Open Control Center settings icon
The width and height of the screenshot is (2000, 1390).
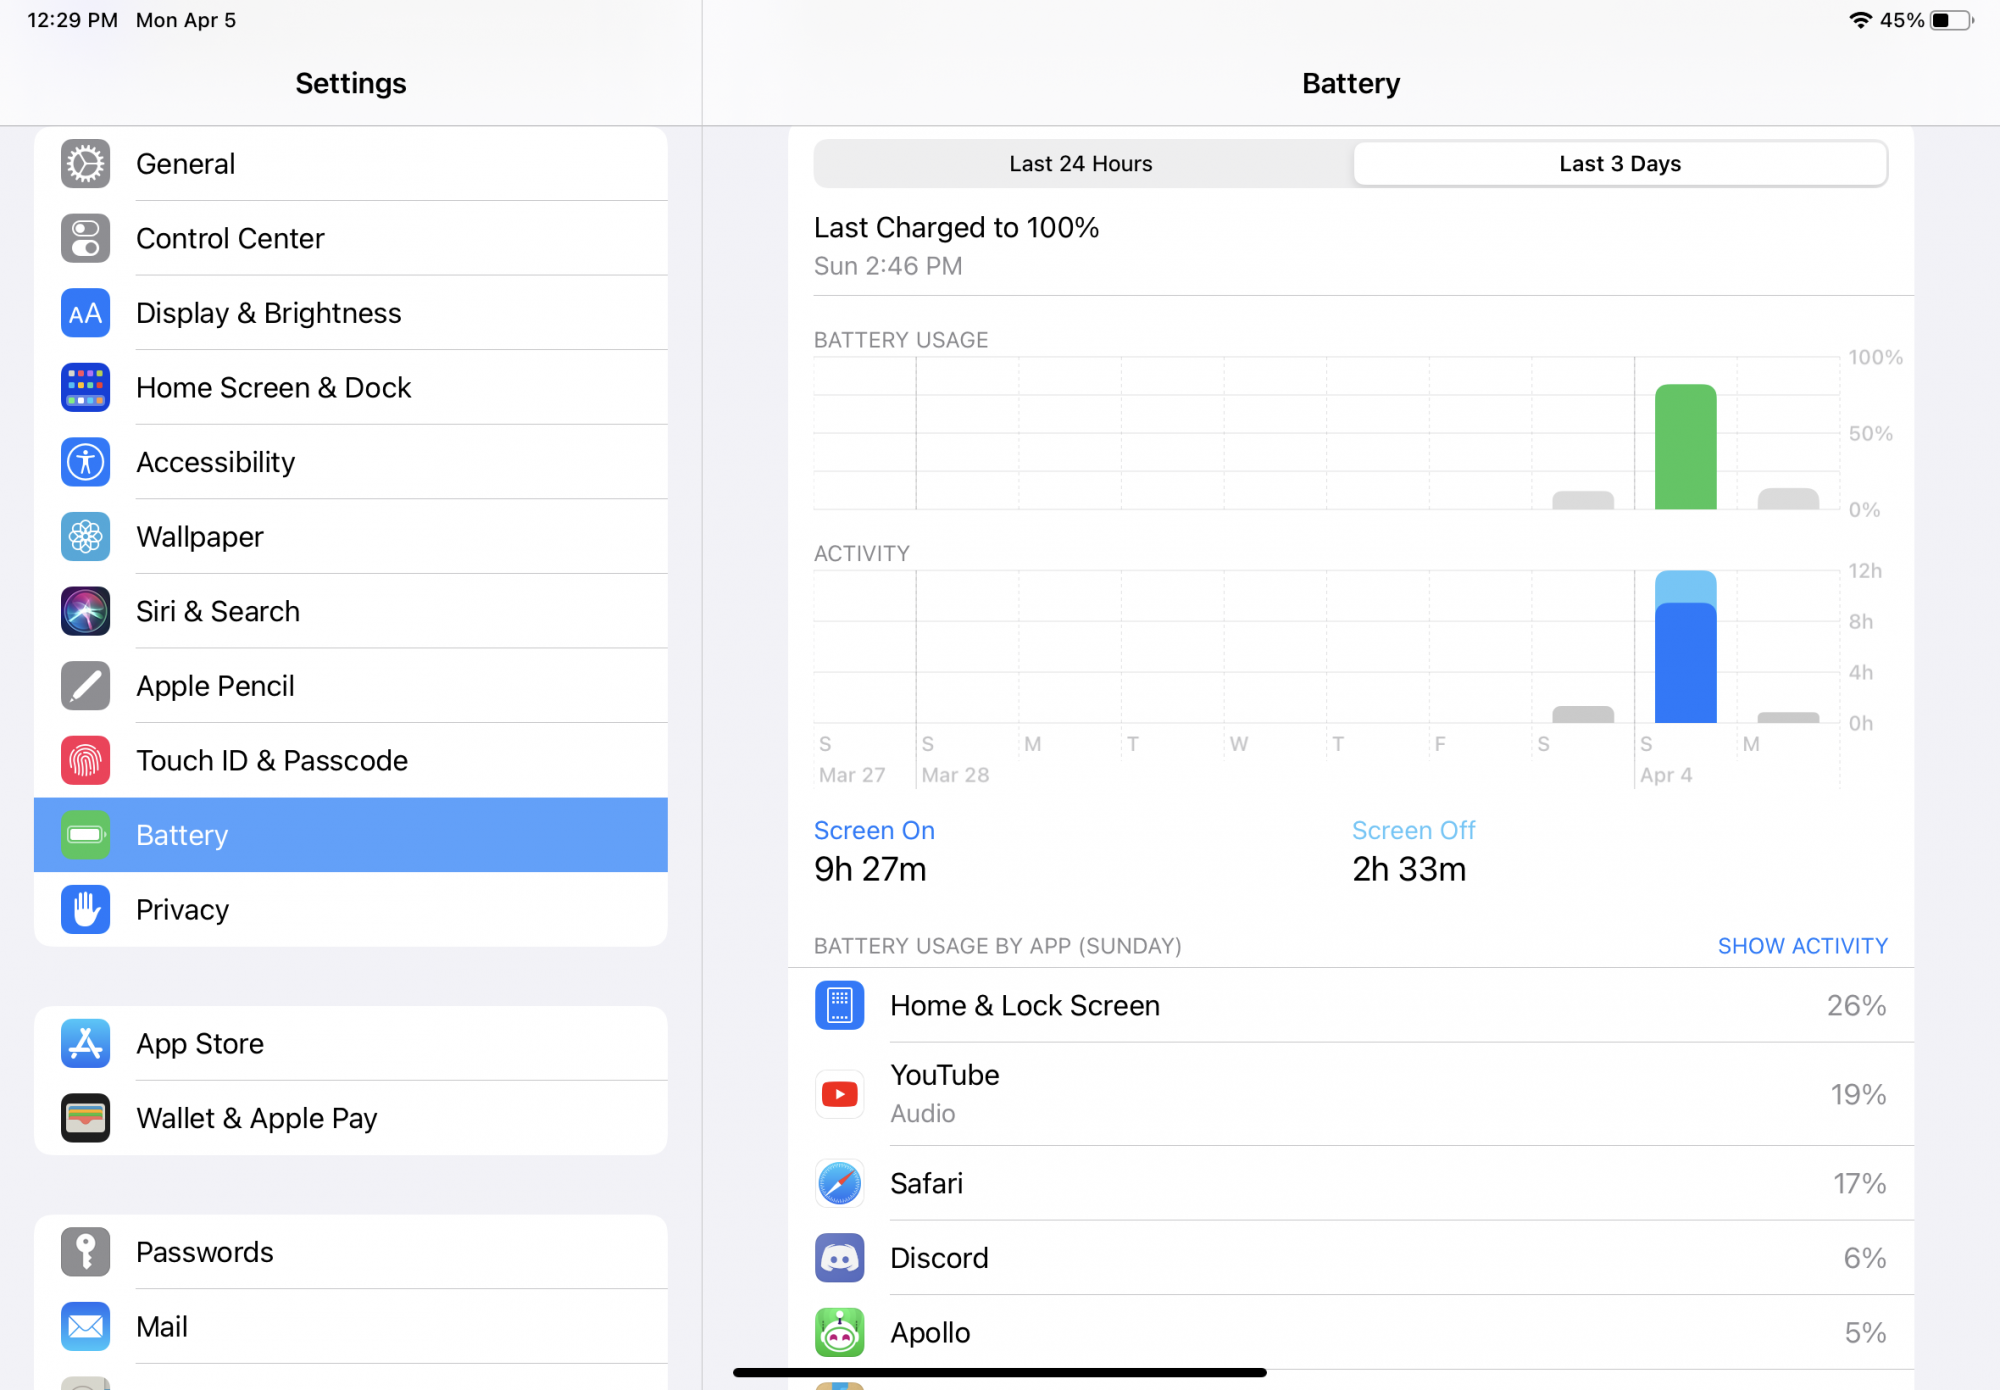pos(85,238)
